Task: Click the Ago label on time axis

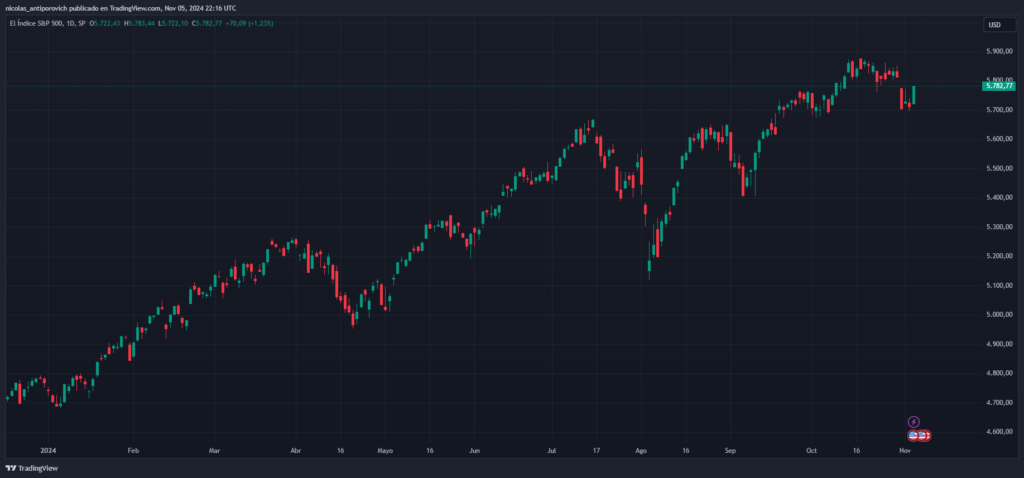Action: tap(641, 451)
